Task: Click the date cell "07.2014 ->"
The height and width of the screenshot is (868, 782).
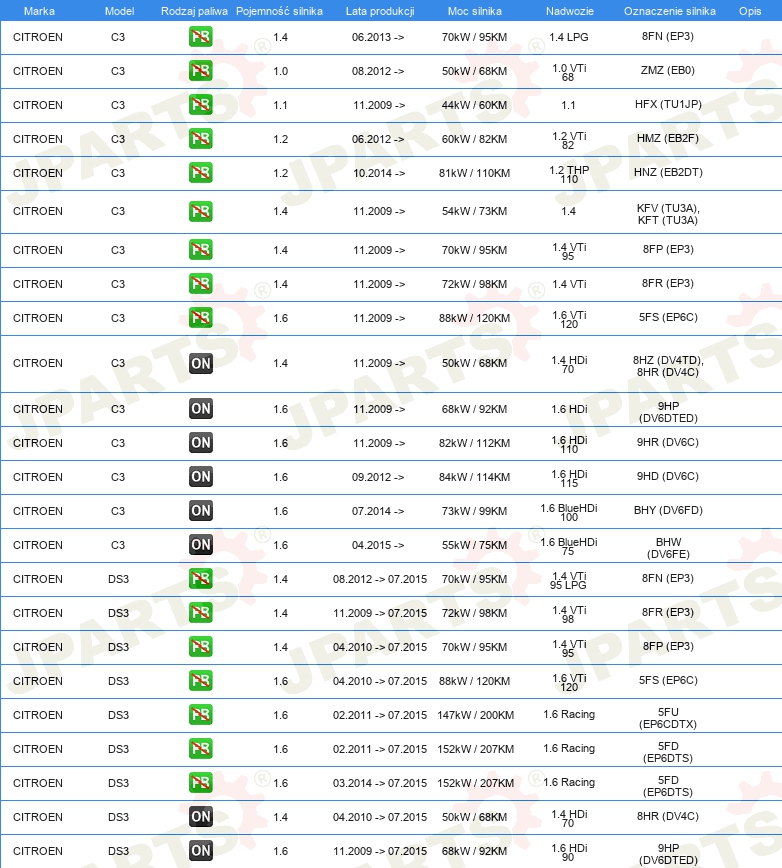Action: 378,511
